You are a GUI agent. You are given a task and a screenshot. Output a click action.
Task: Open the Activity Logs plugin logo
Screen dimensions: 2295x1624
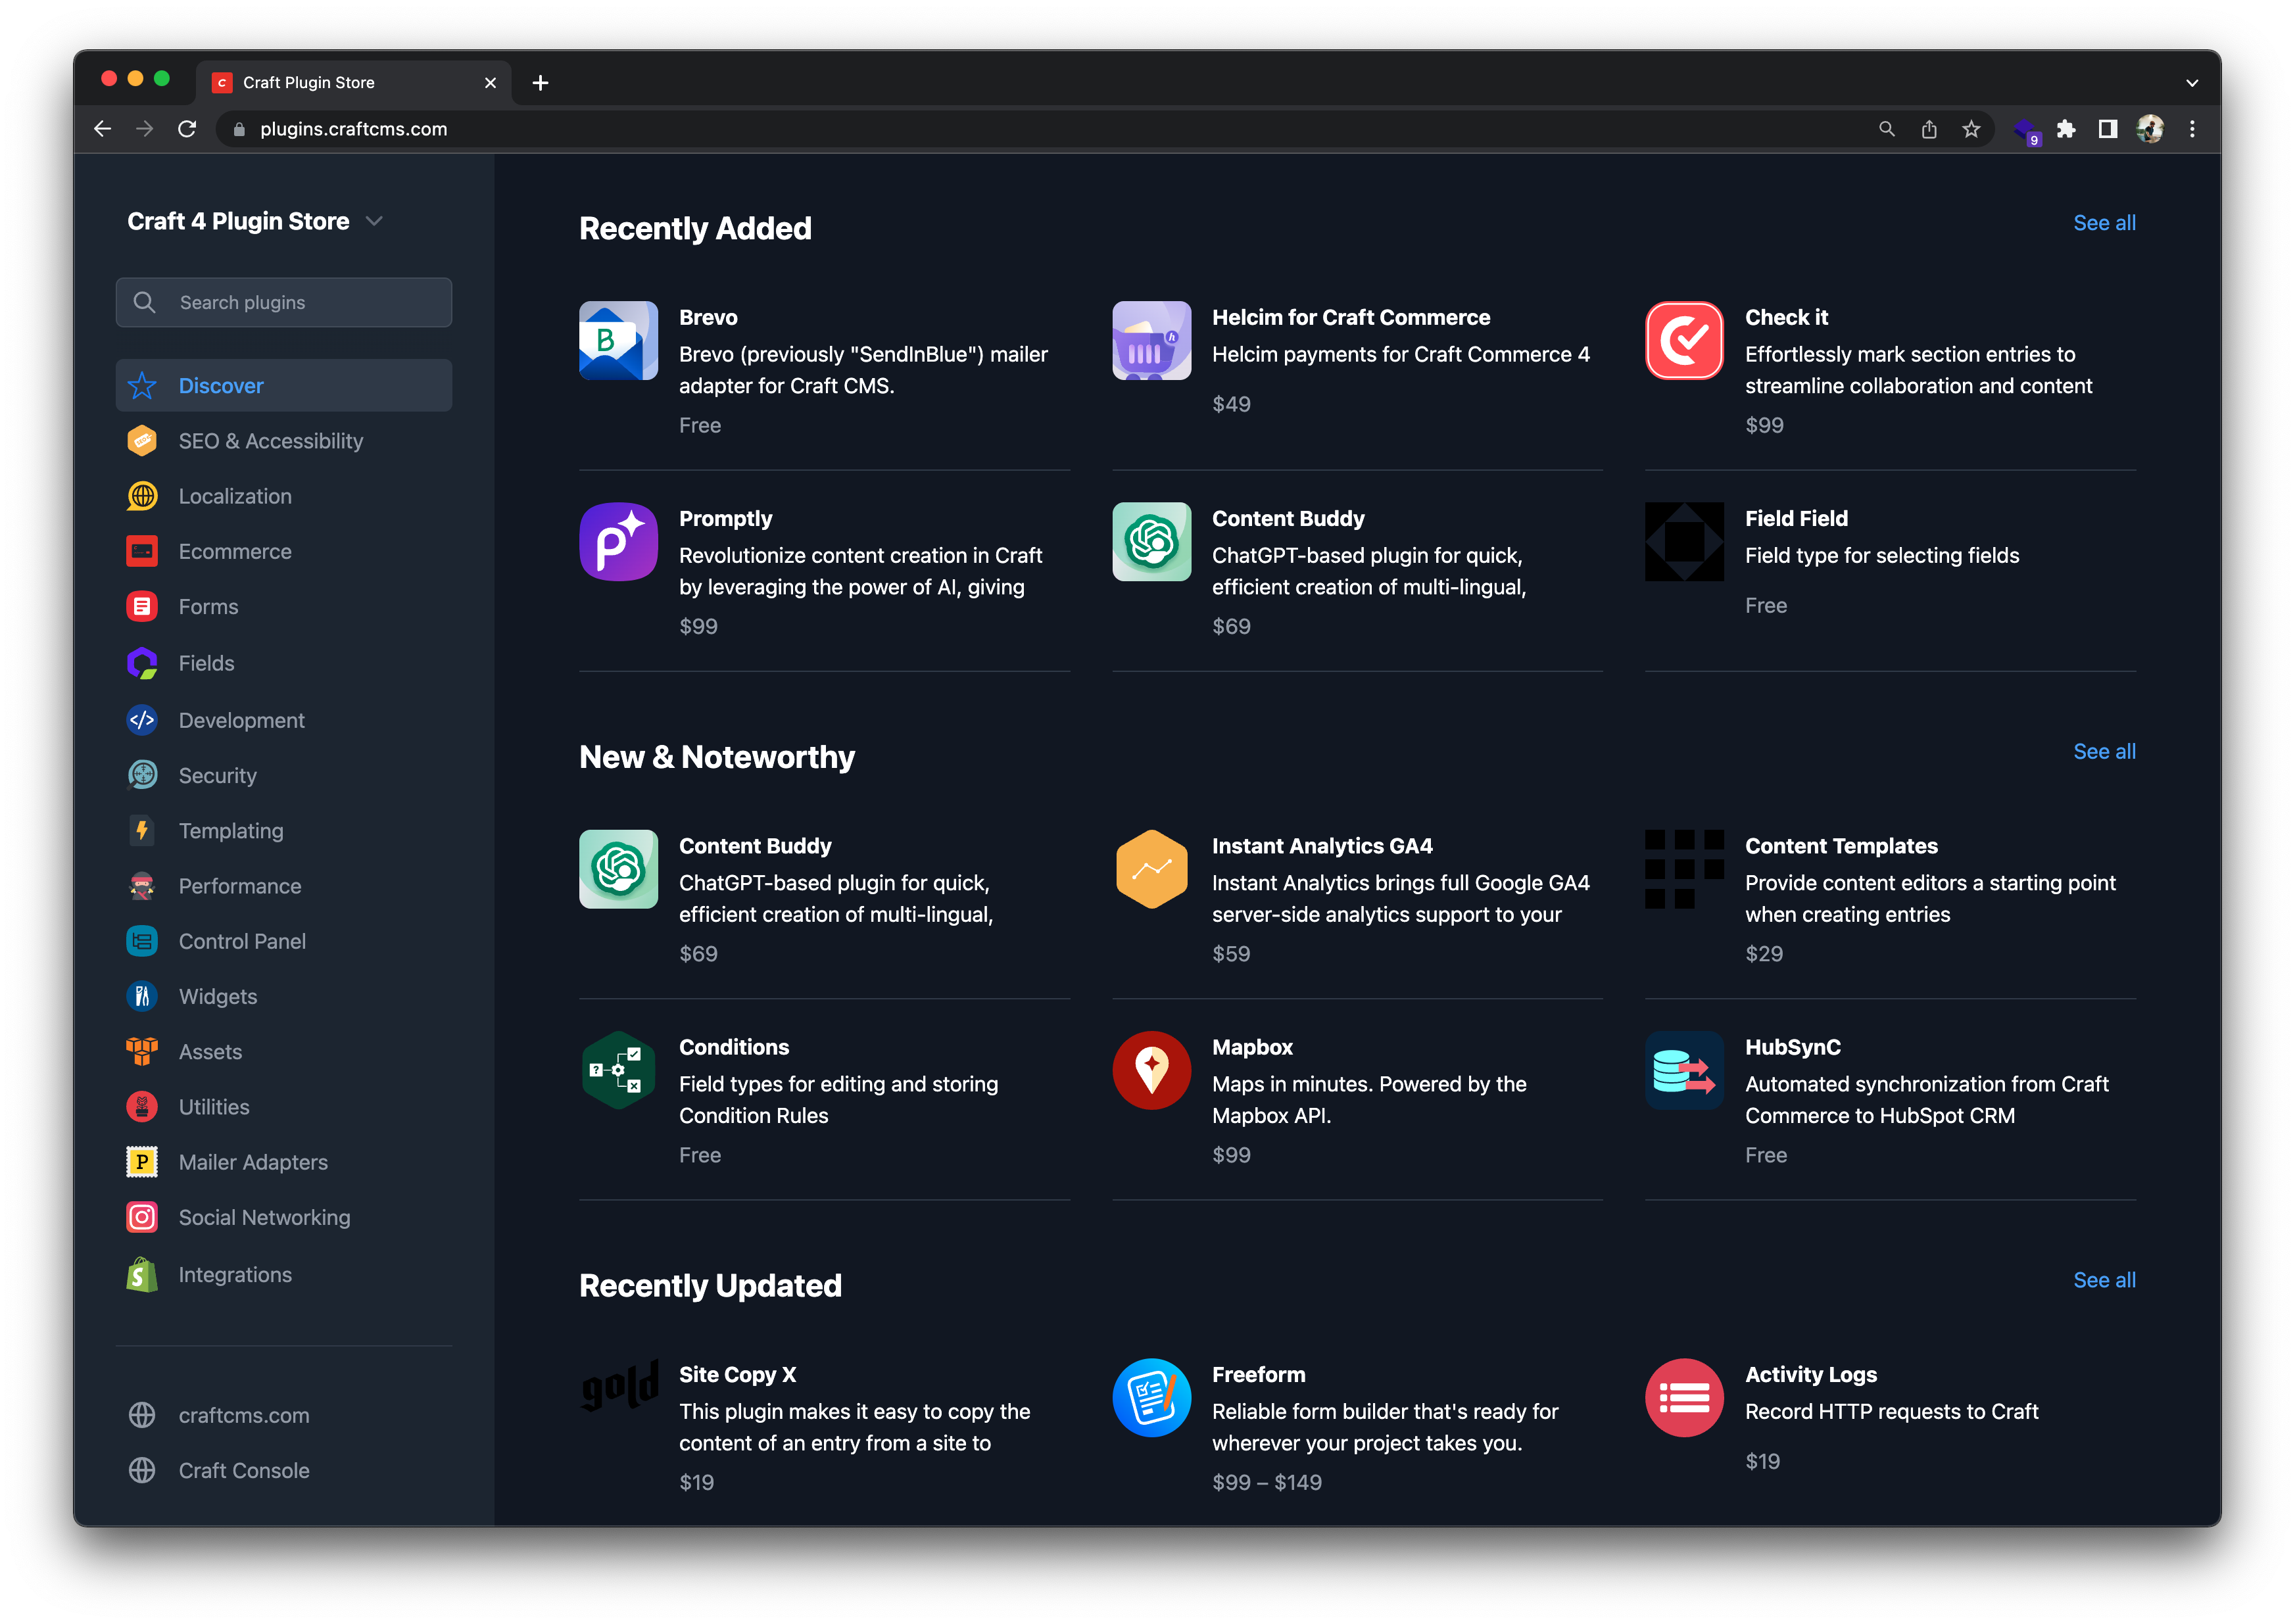(1684, 1398)
